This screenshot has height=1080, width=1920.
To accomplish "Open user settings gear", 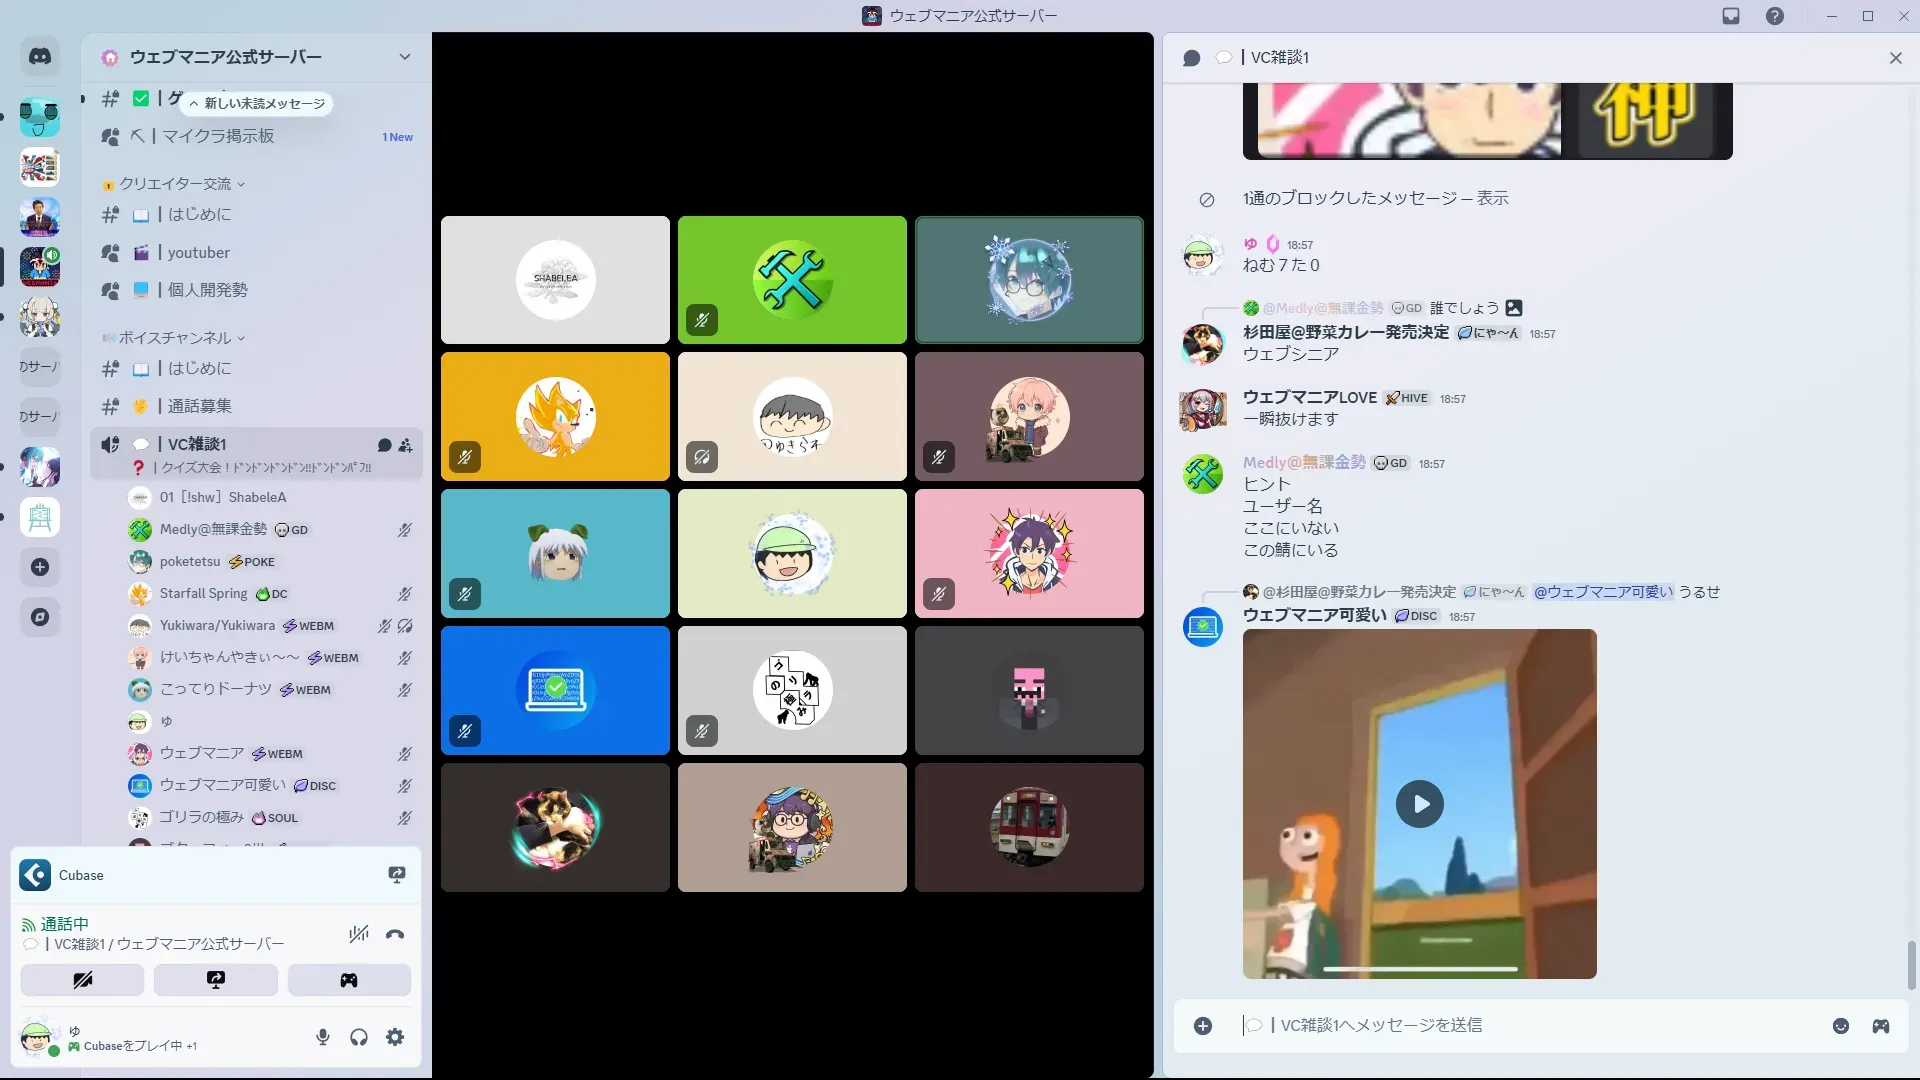I will 395,1037.
